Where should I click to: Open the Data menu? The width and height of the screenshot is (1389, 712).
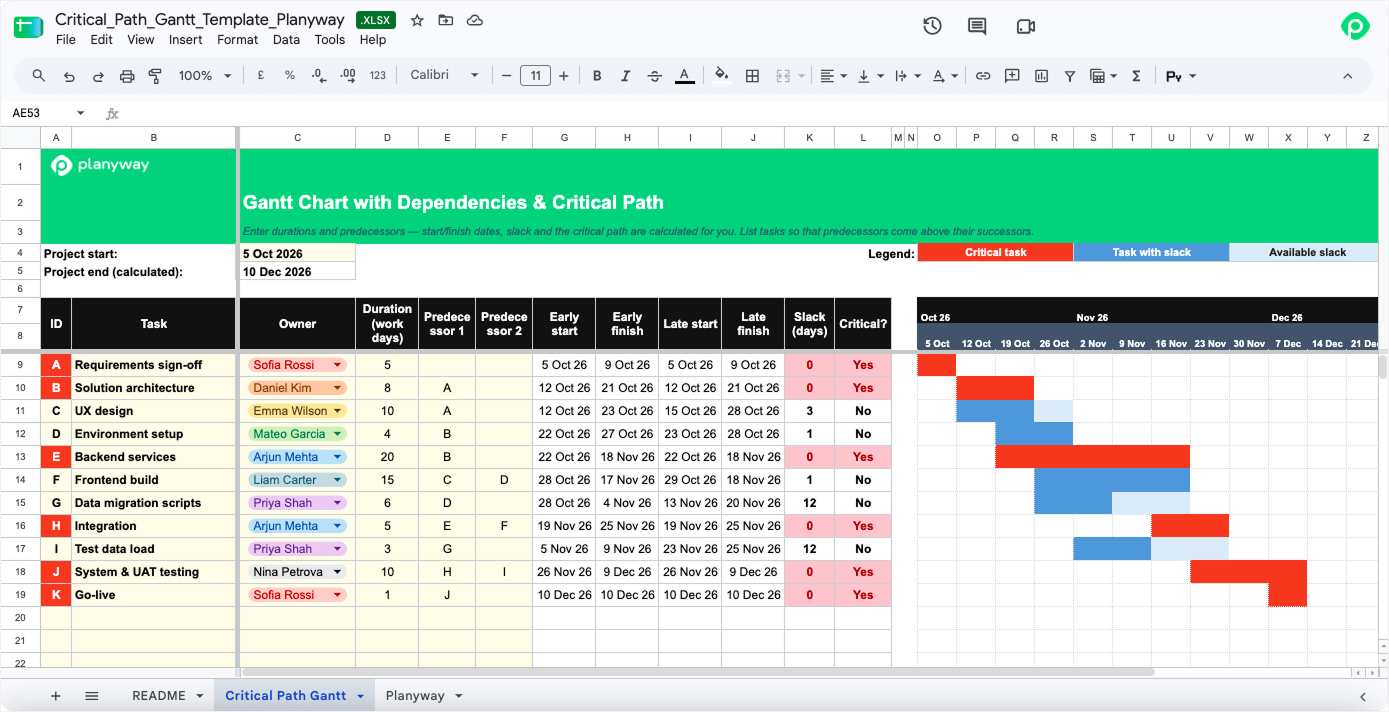coord(286,40)
